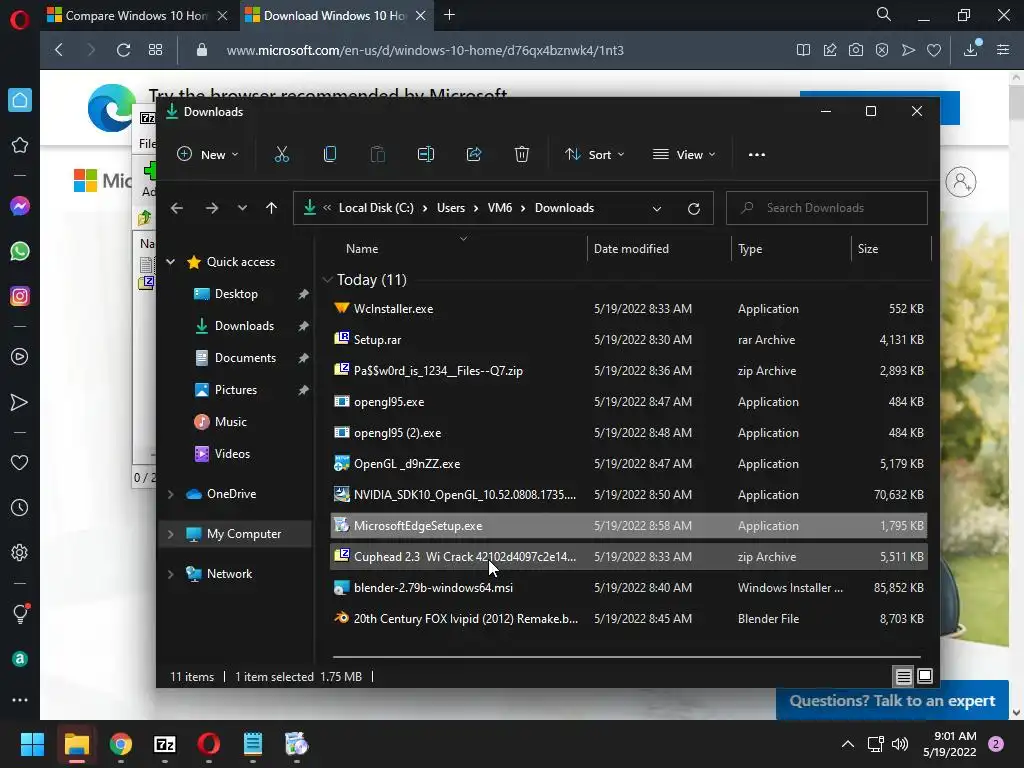Show hidden system tray icons chevron
Viewport: 1024px width, 768px height.
(848, 744)
